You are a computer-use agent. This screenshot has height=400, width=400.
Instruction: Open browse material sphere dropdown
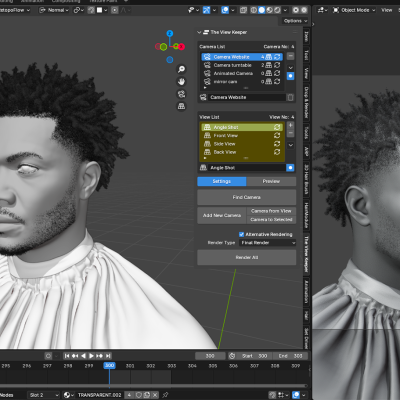coord(69,395)
